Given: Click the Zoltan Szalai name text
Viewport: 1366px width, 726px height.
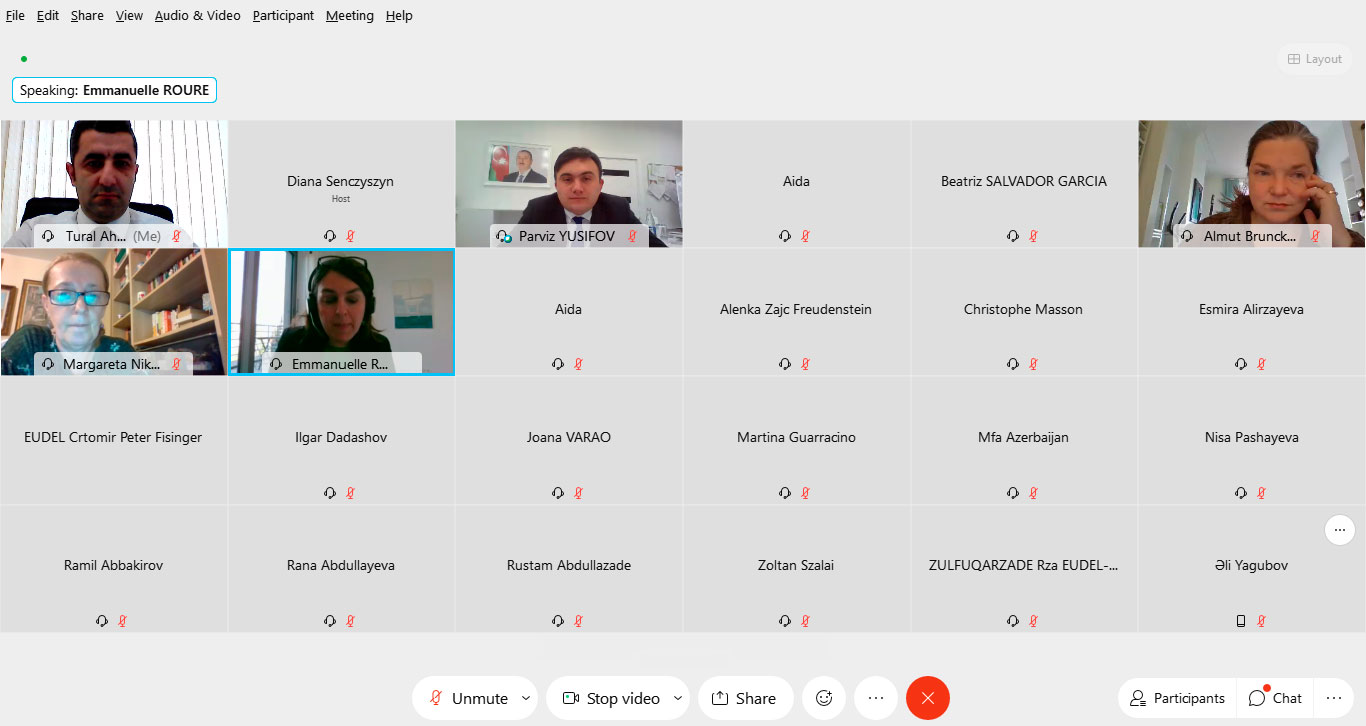Looking at the screenshot, I should (796, 565).
